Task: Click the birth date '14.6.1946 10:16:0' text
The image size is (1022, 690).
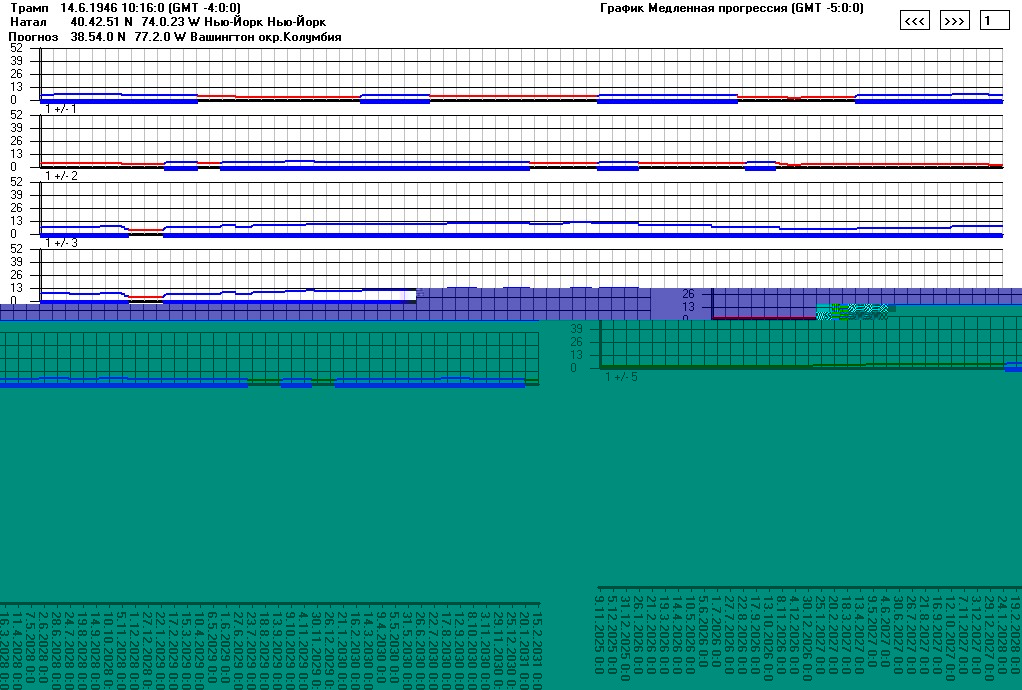Action: click(x=113, y=8)
